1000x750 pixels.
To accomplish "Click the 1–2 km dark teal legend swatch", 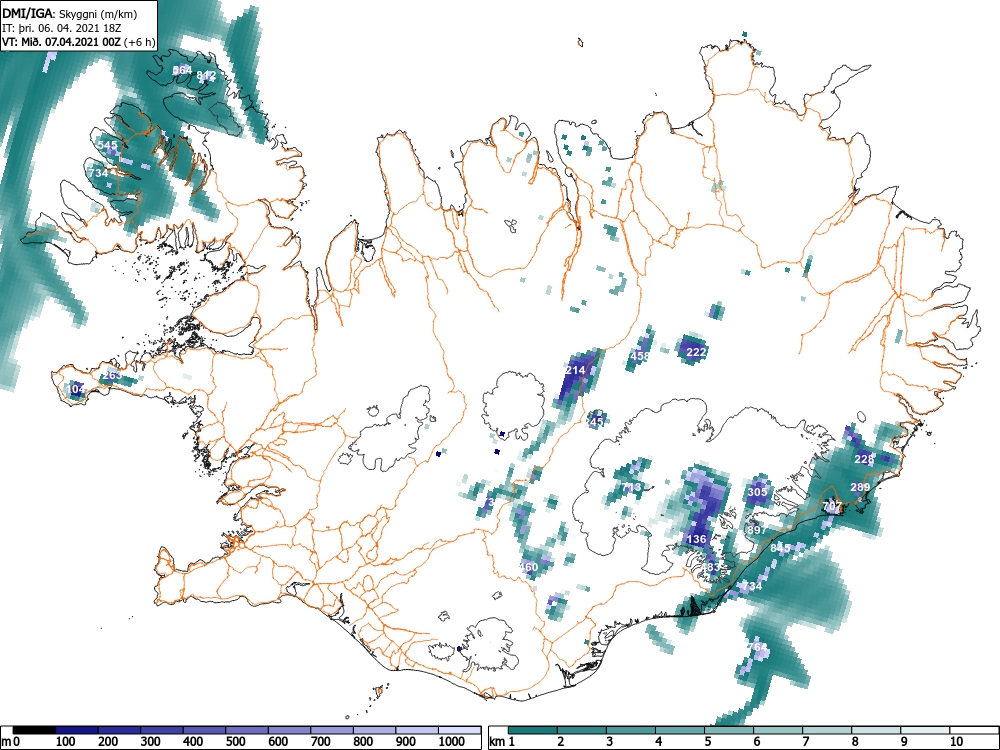I will pos(533,730).
